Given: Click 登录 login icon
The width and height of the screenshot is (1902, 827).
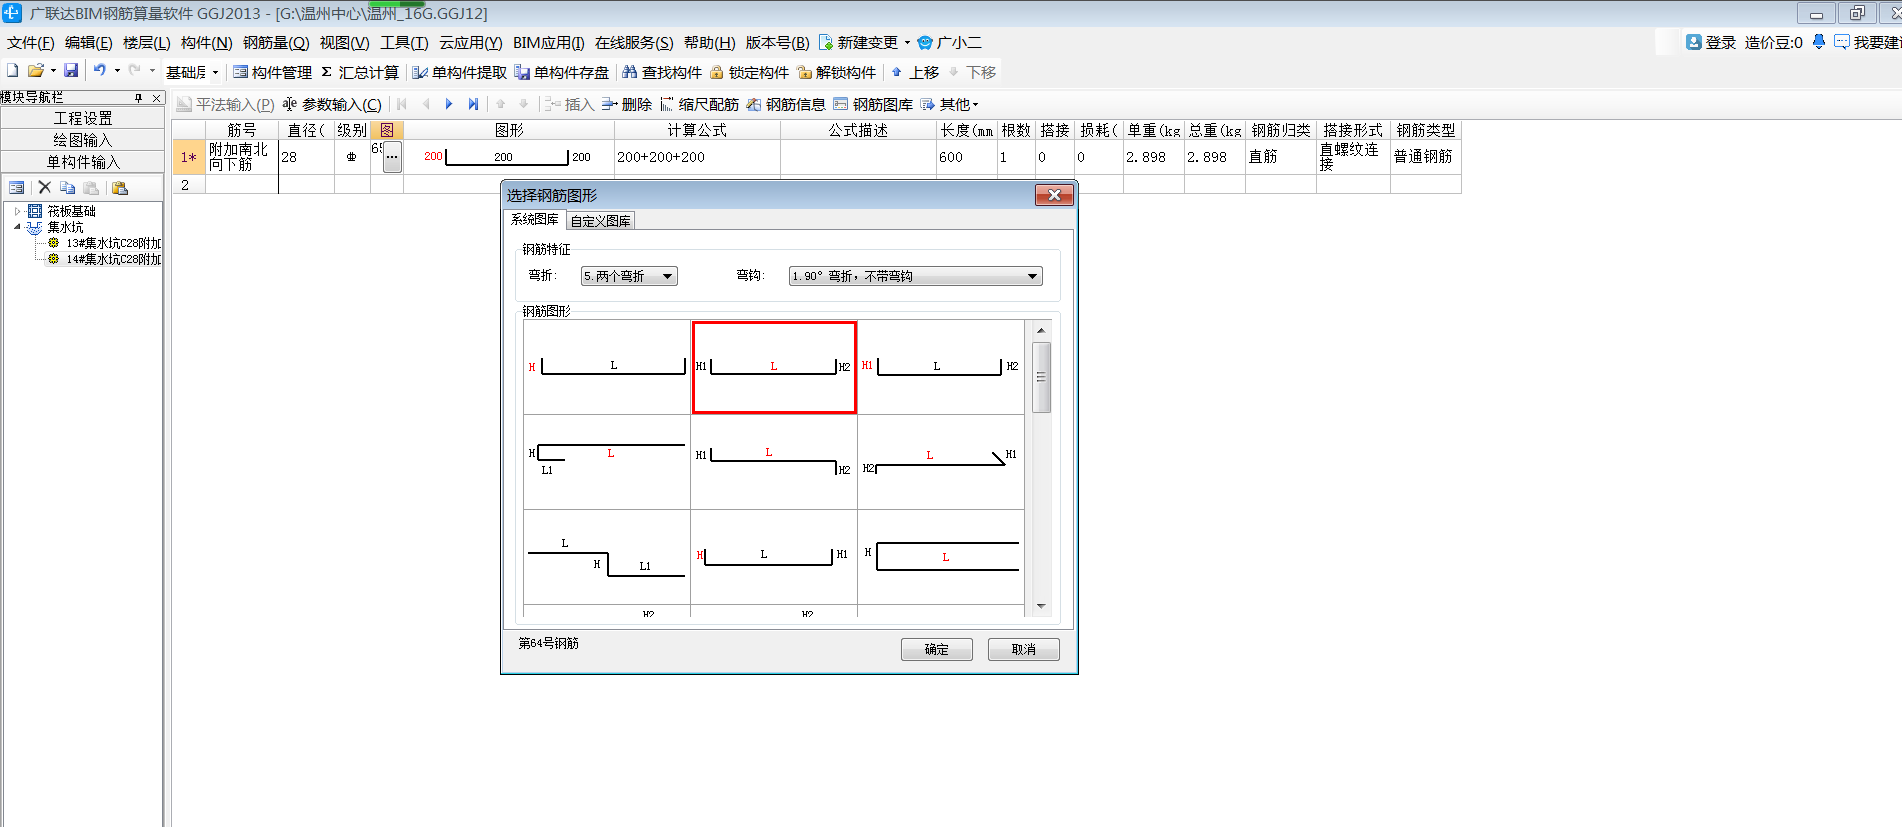Looking at the screenshot, I should [1693, 42].
